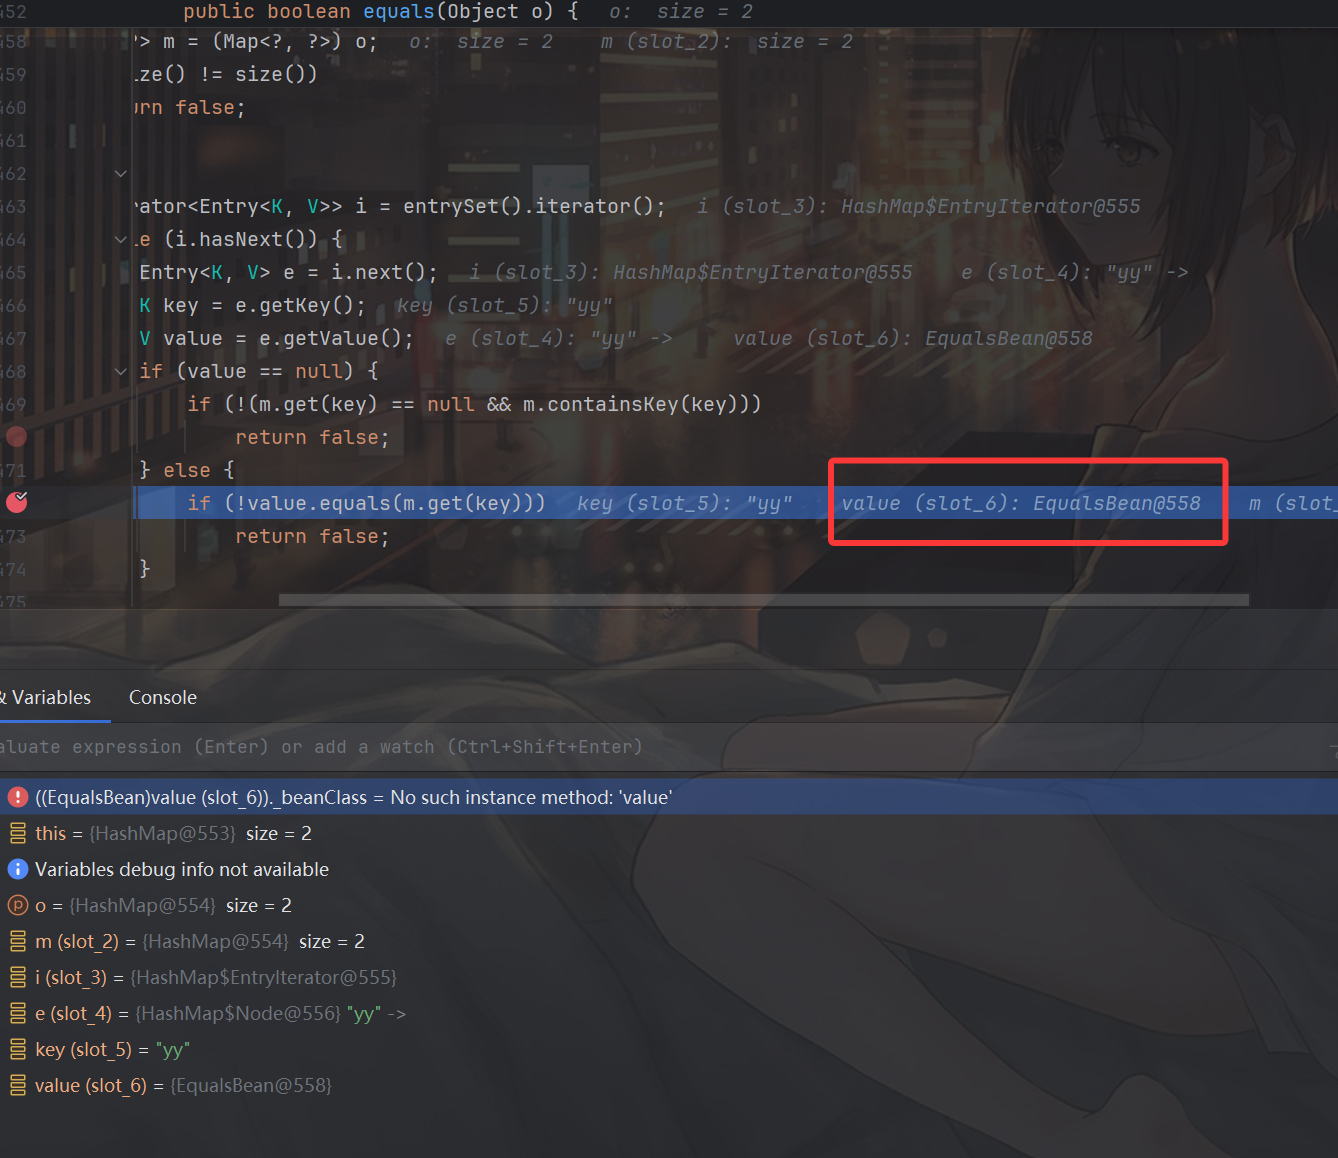Collapse the 'if (value == null)' code block
1338x1158 pixels.
(x=121, y=371)
